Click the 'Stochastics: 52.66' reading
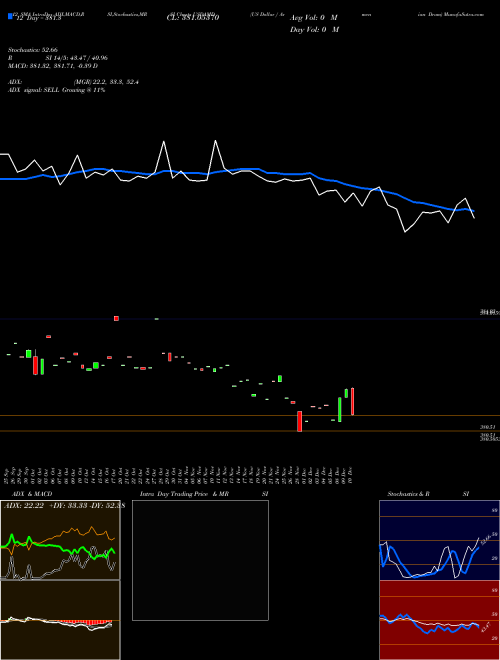 (32, 50)
